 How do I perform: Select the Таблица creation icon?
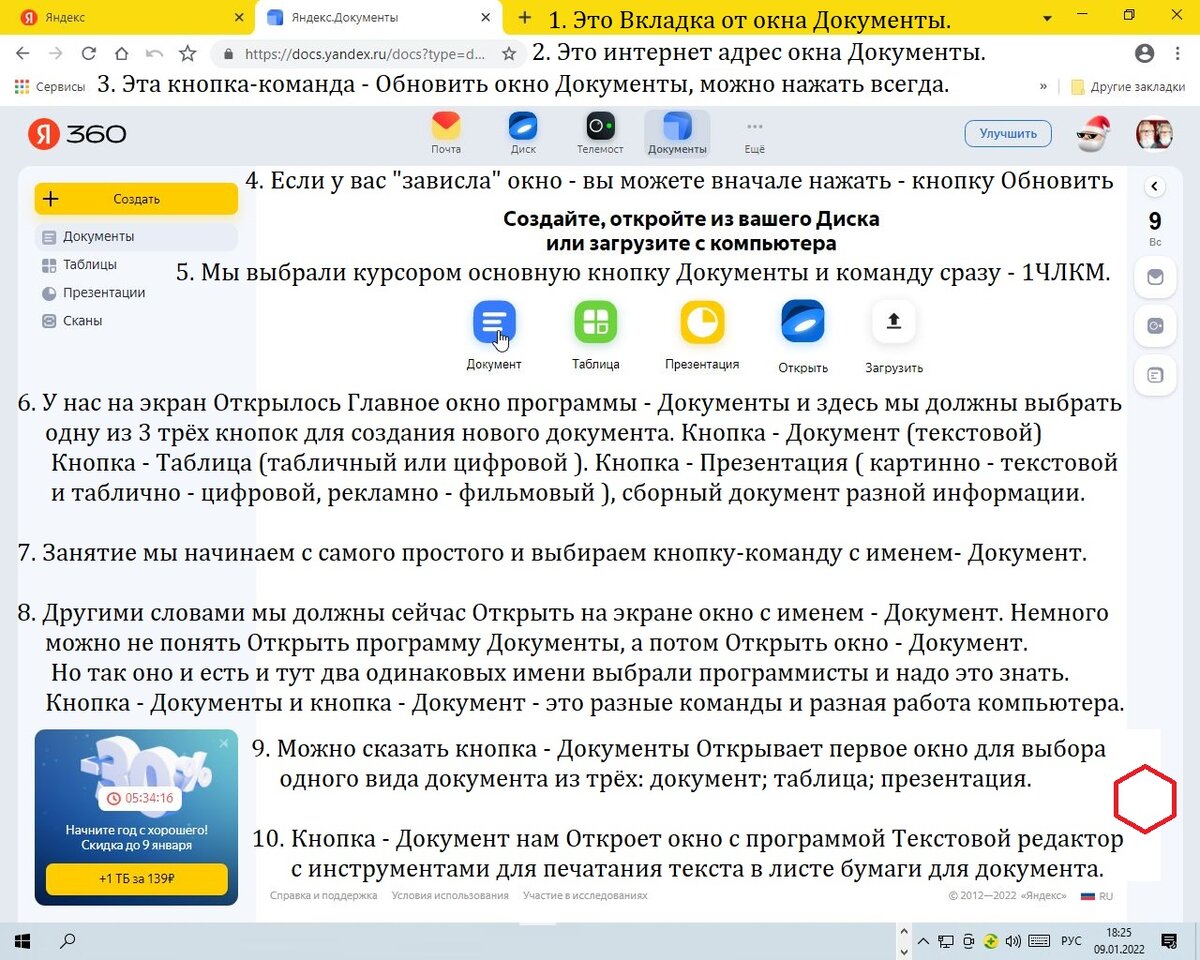[595, 322]
